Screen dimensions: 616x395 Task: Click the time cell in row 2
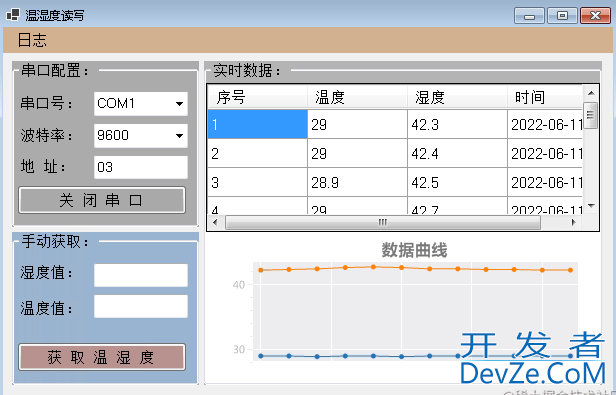(545, 153)
